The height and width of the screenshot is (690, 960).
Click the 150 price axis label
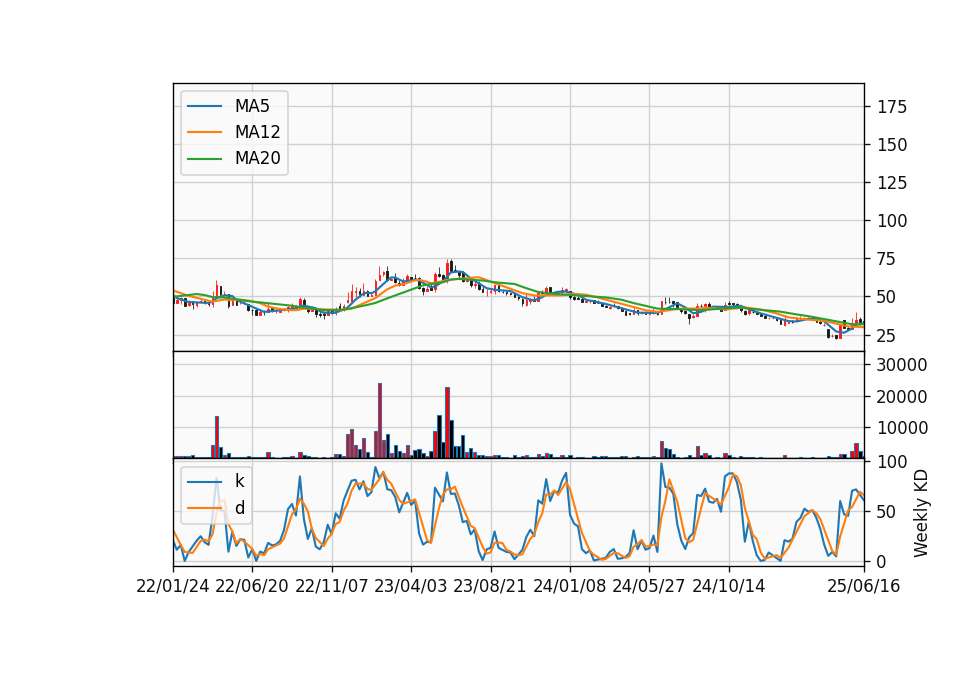(x=892, y=145)
